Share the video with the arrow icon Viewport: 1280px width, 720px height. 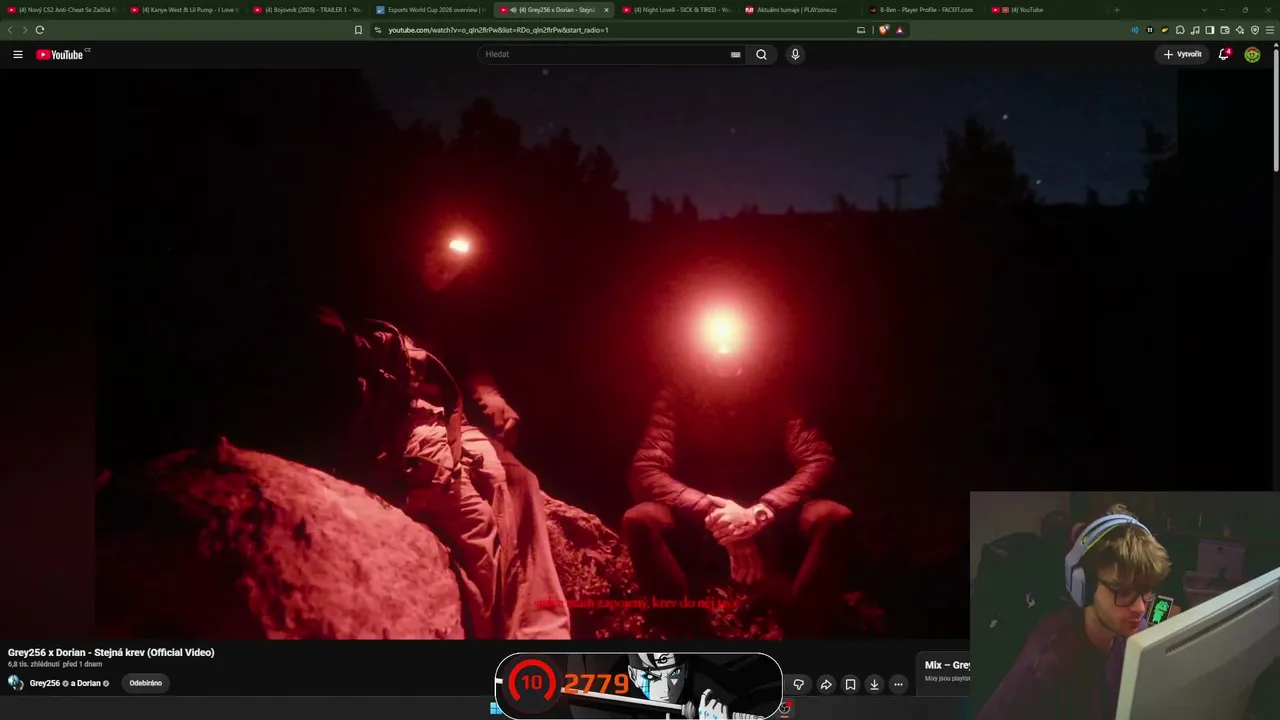pos(826,684)
